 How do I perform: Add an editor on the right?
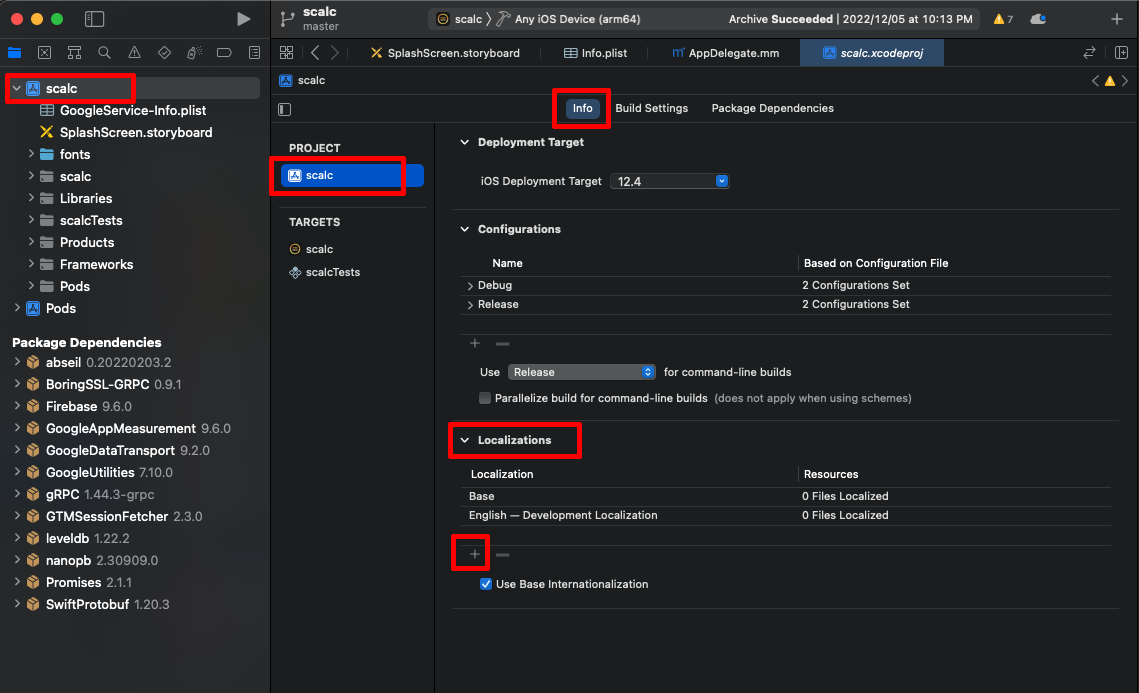tap(1122, 52)
